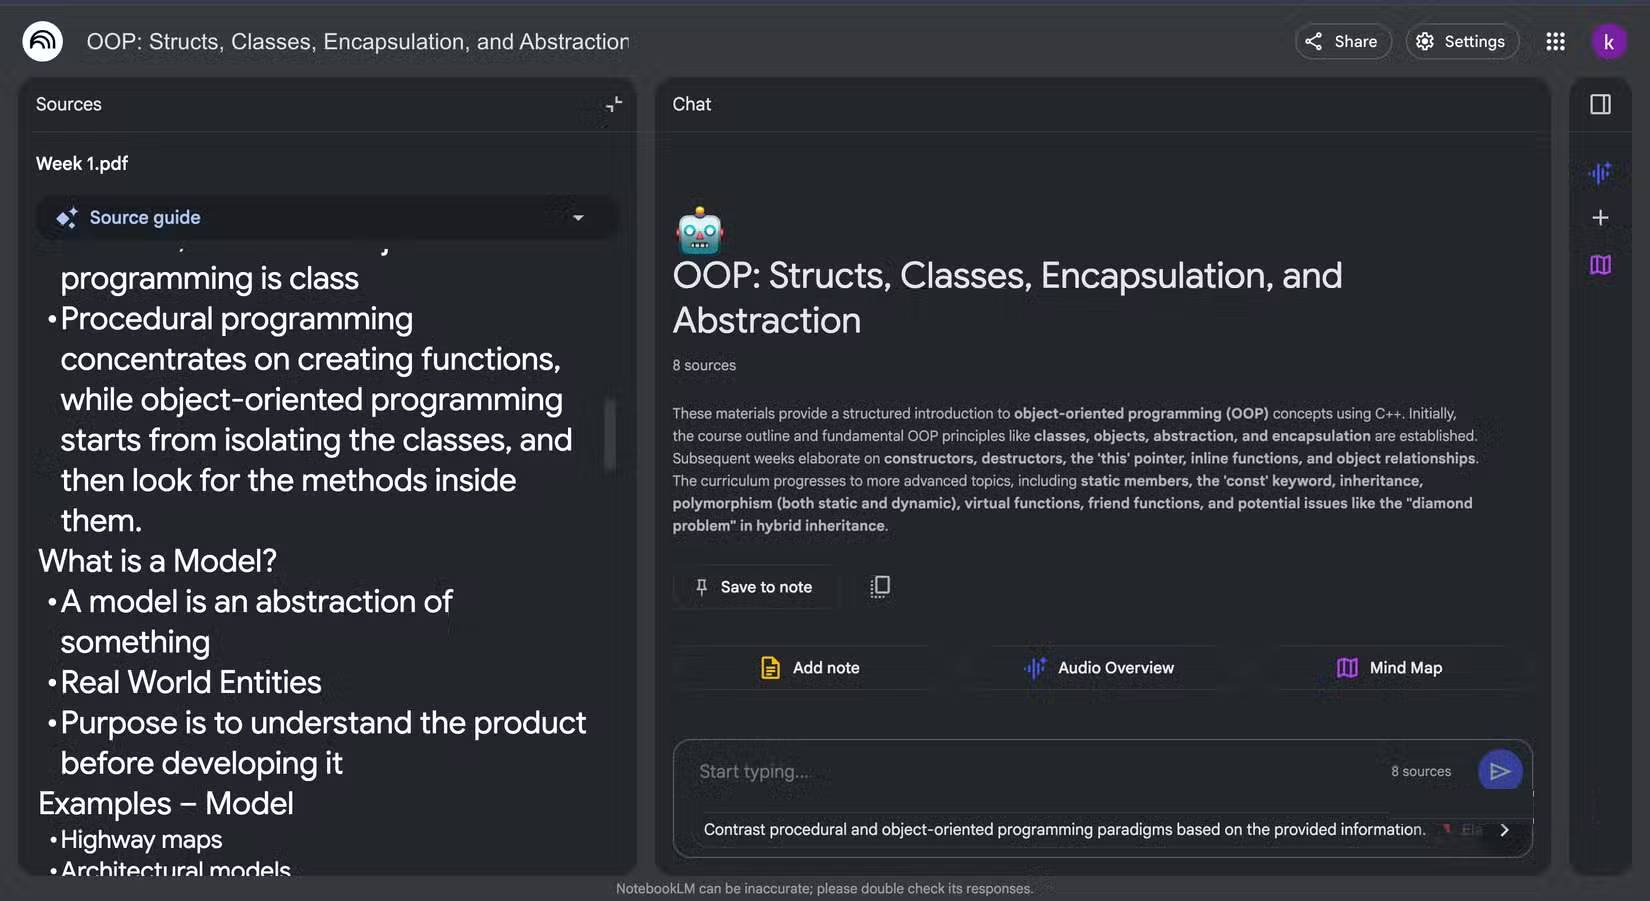This screenshot has height=901, width=1650.
Task: Click the 'Examples – Model' heading
Action: [165, 804]
